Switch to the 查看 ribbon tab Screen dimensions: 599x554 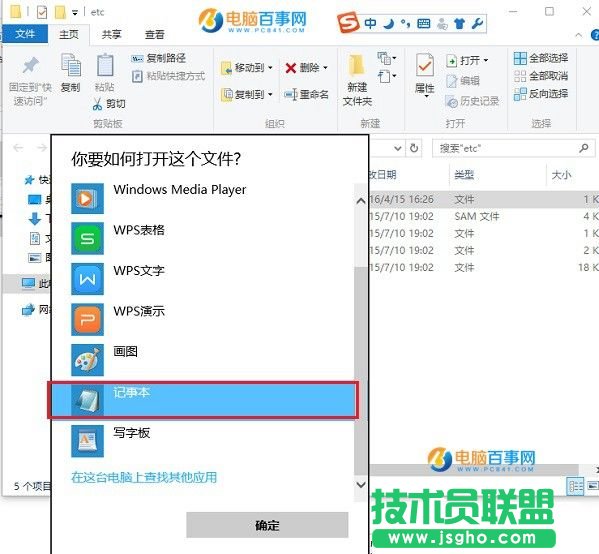(154, 35)
